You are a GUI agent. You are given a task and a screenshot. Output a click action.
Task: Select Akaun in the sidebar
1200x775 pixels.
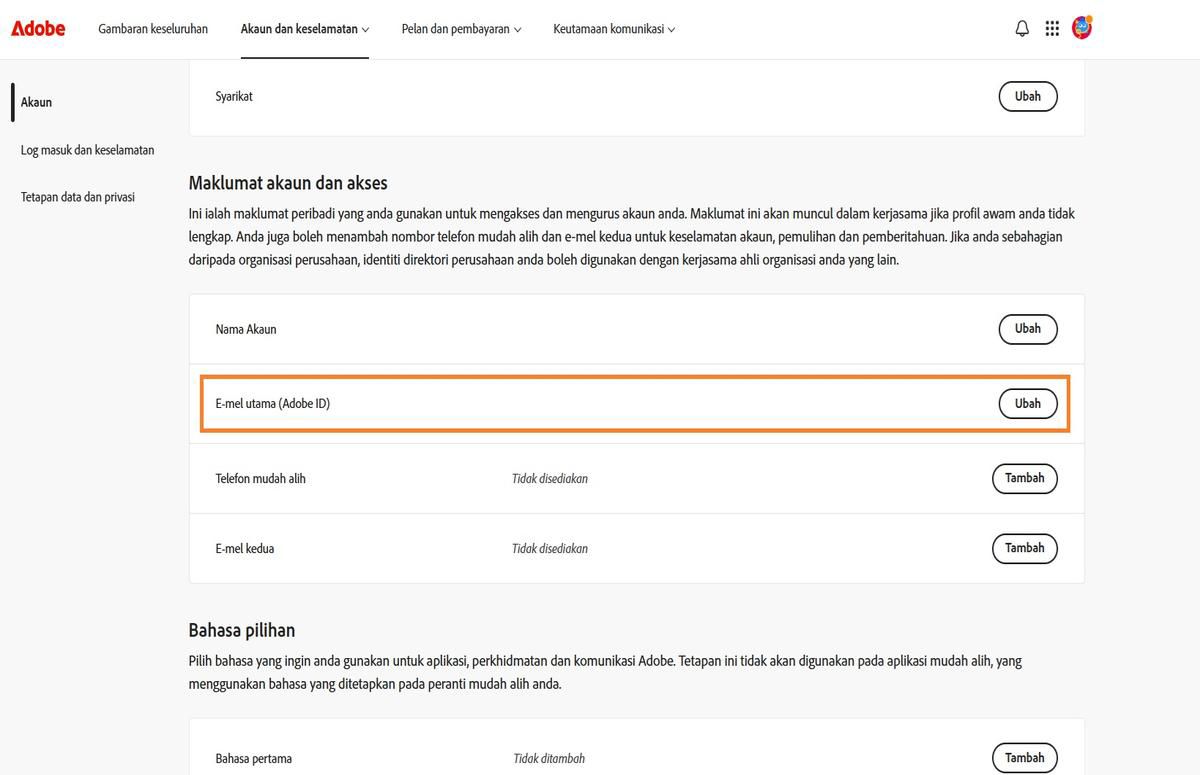pos(36,101)
